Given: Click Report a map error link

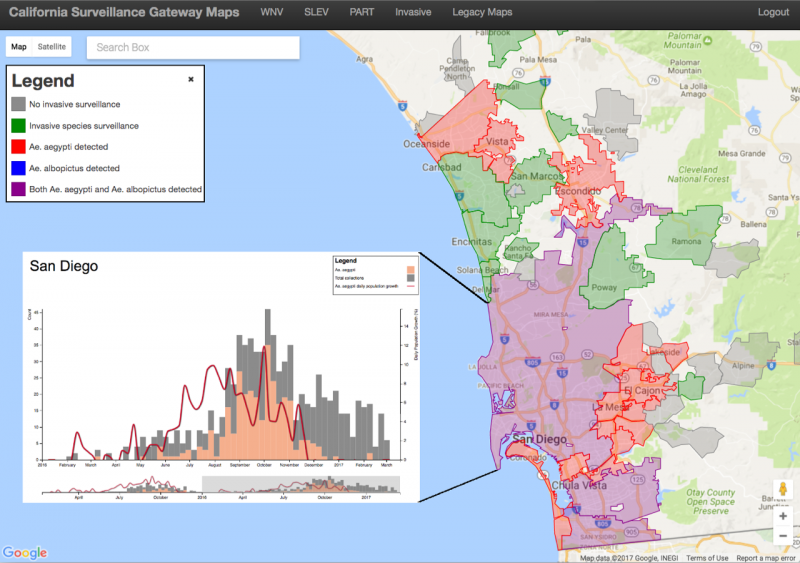Looking at the screenshot, I should (x=765, y=558).
